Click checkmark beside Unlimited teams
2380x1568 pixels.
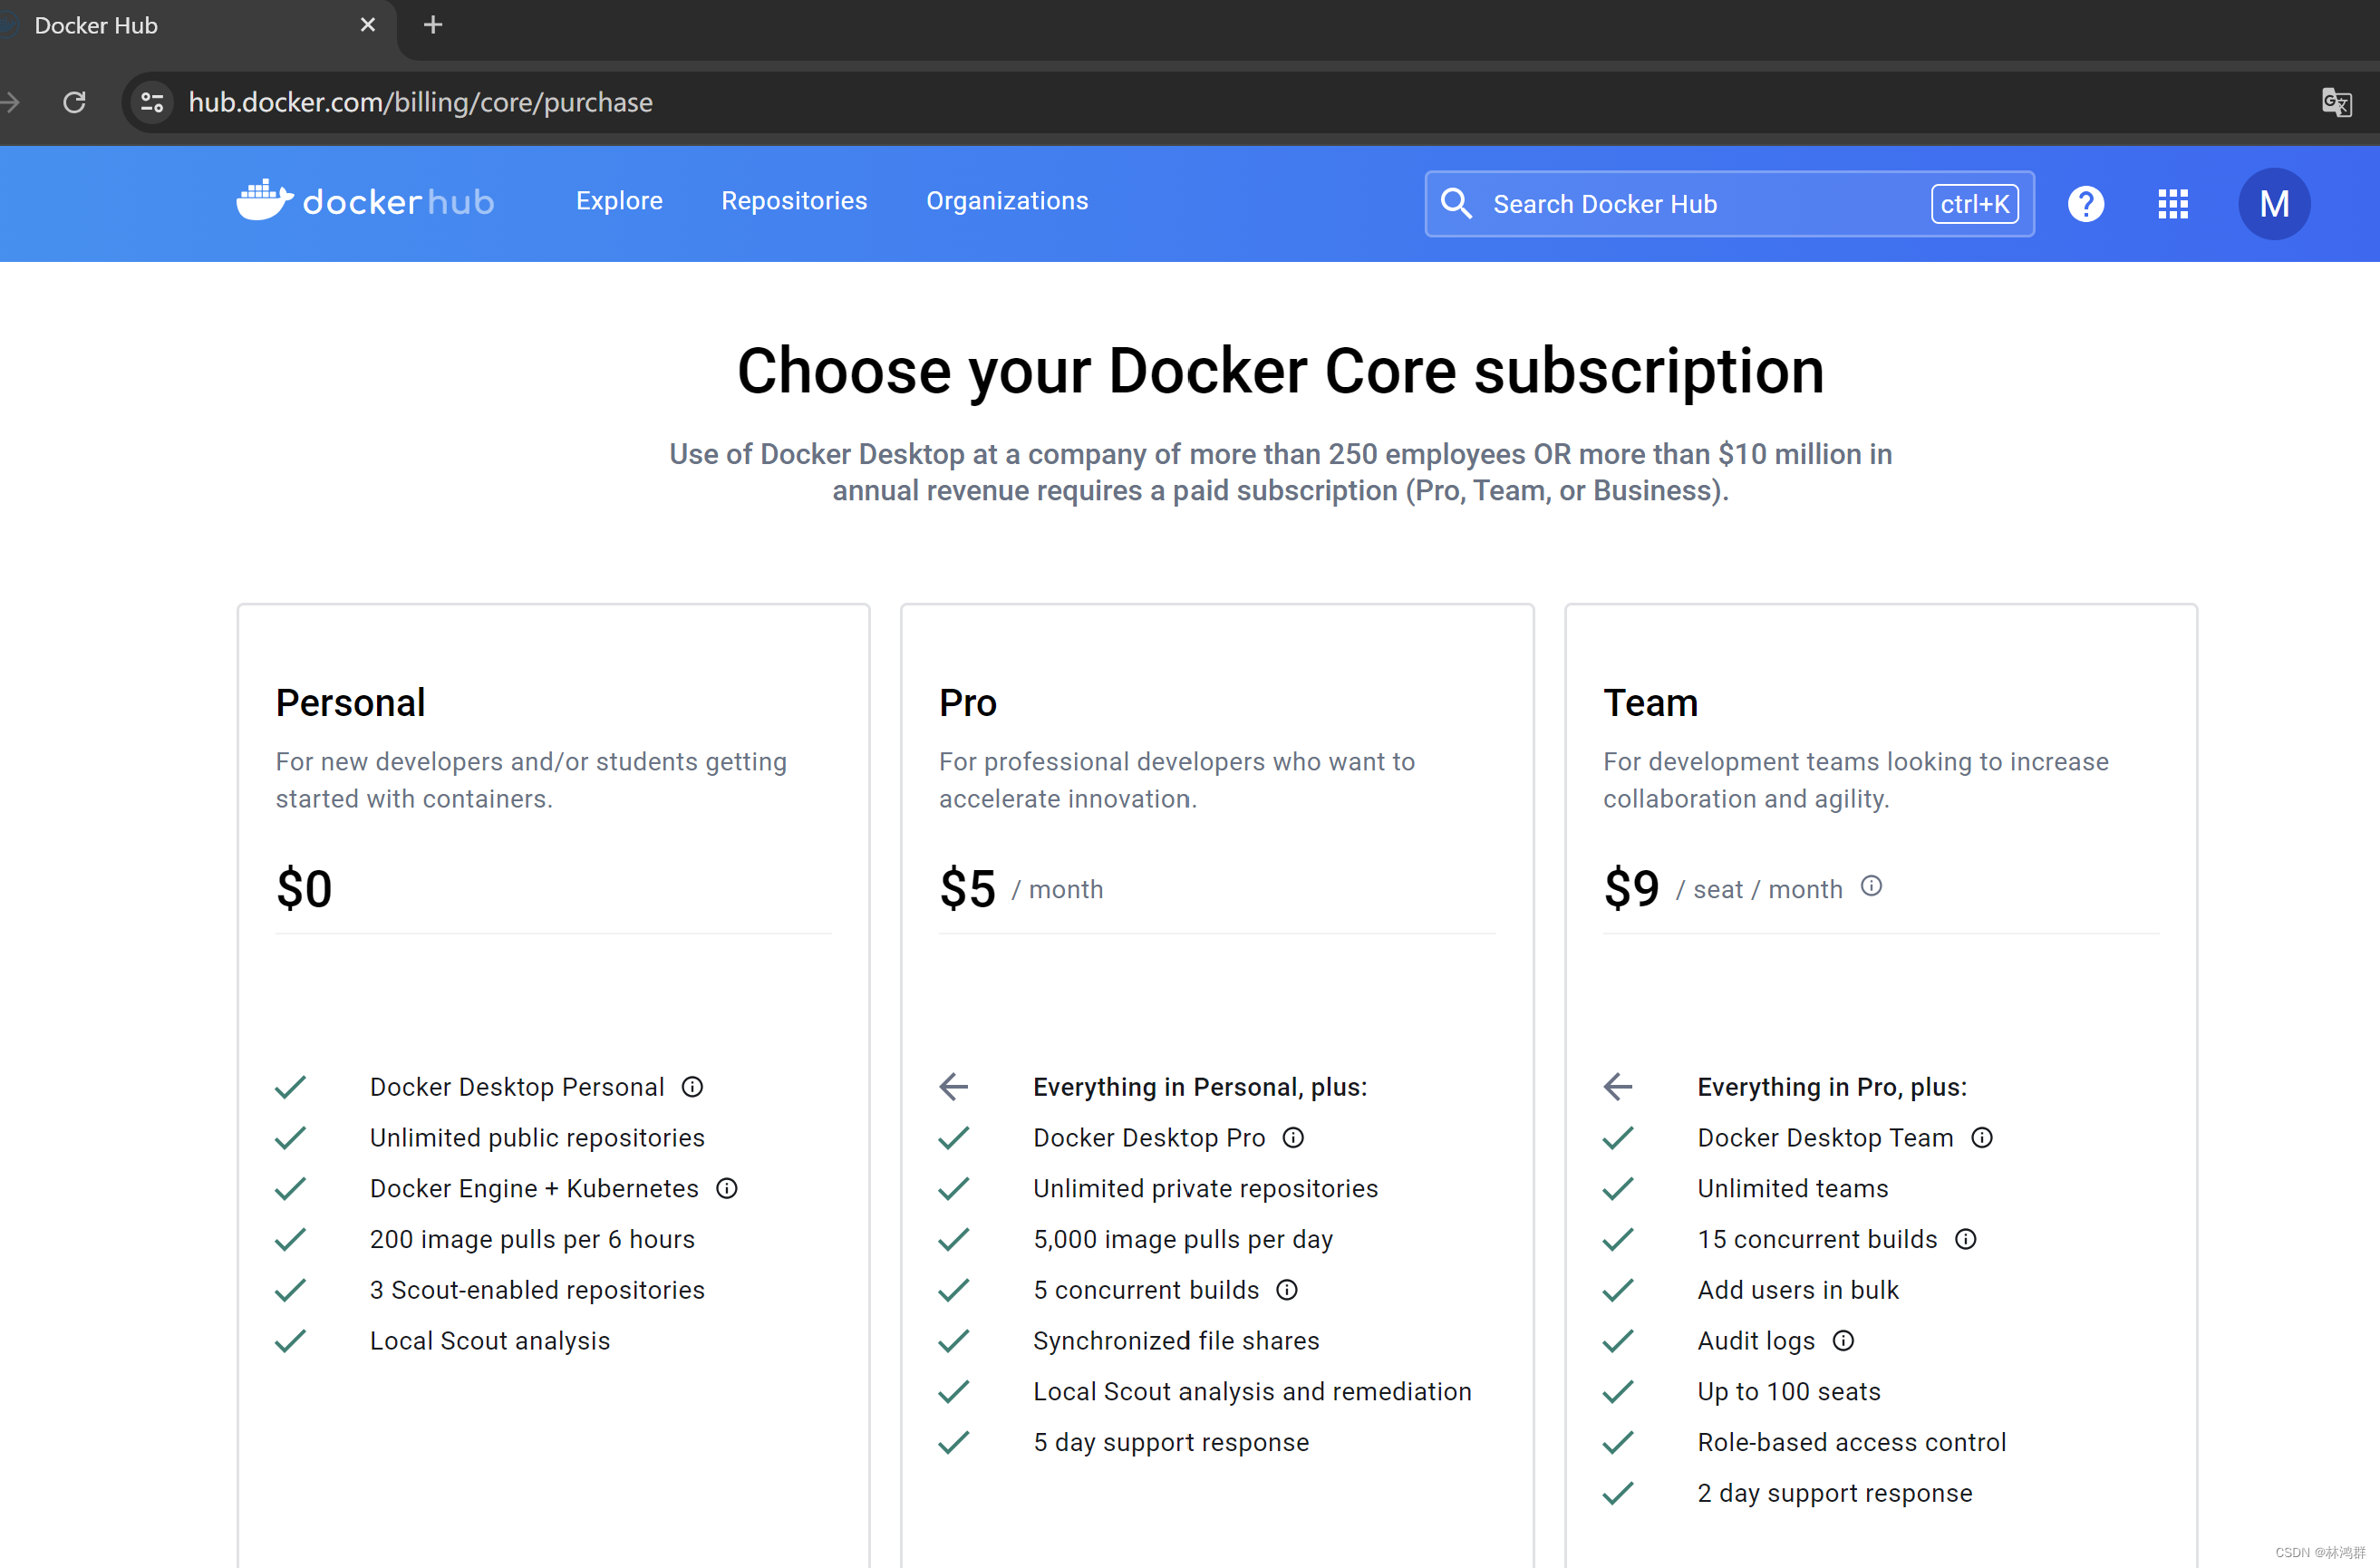pos(1618,1188)
